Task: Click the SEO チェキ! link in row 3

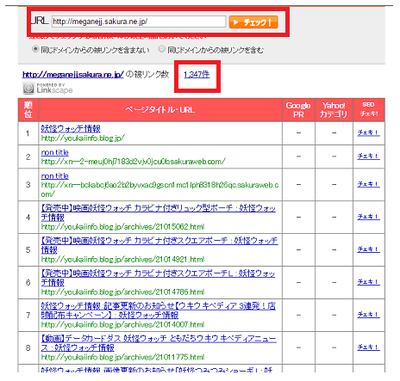Action: [368, 184]
